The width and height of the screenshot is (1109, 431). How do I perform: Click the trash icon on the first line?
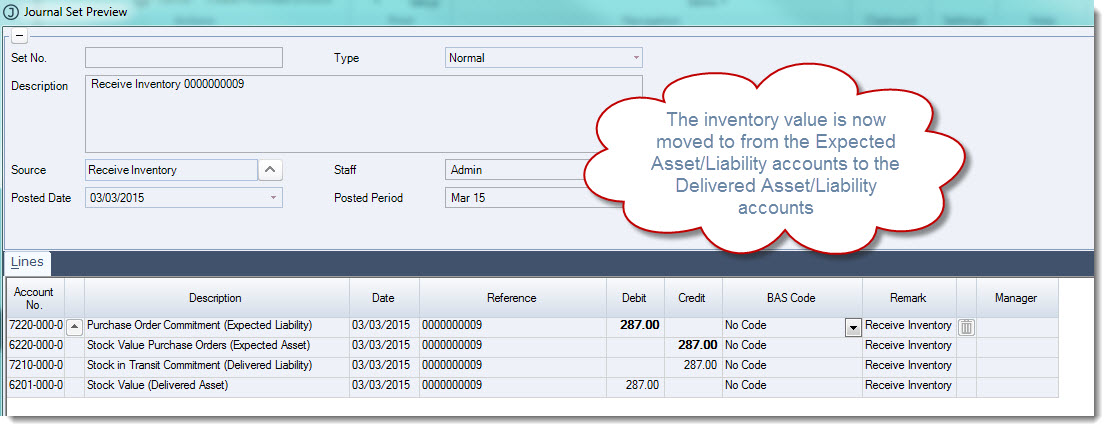[966, 326]
